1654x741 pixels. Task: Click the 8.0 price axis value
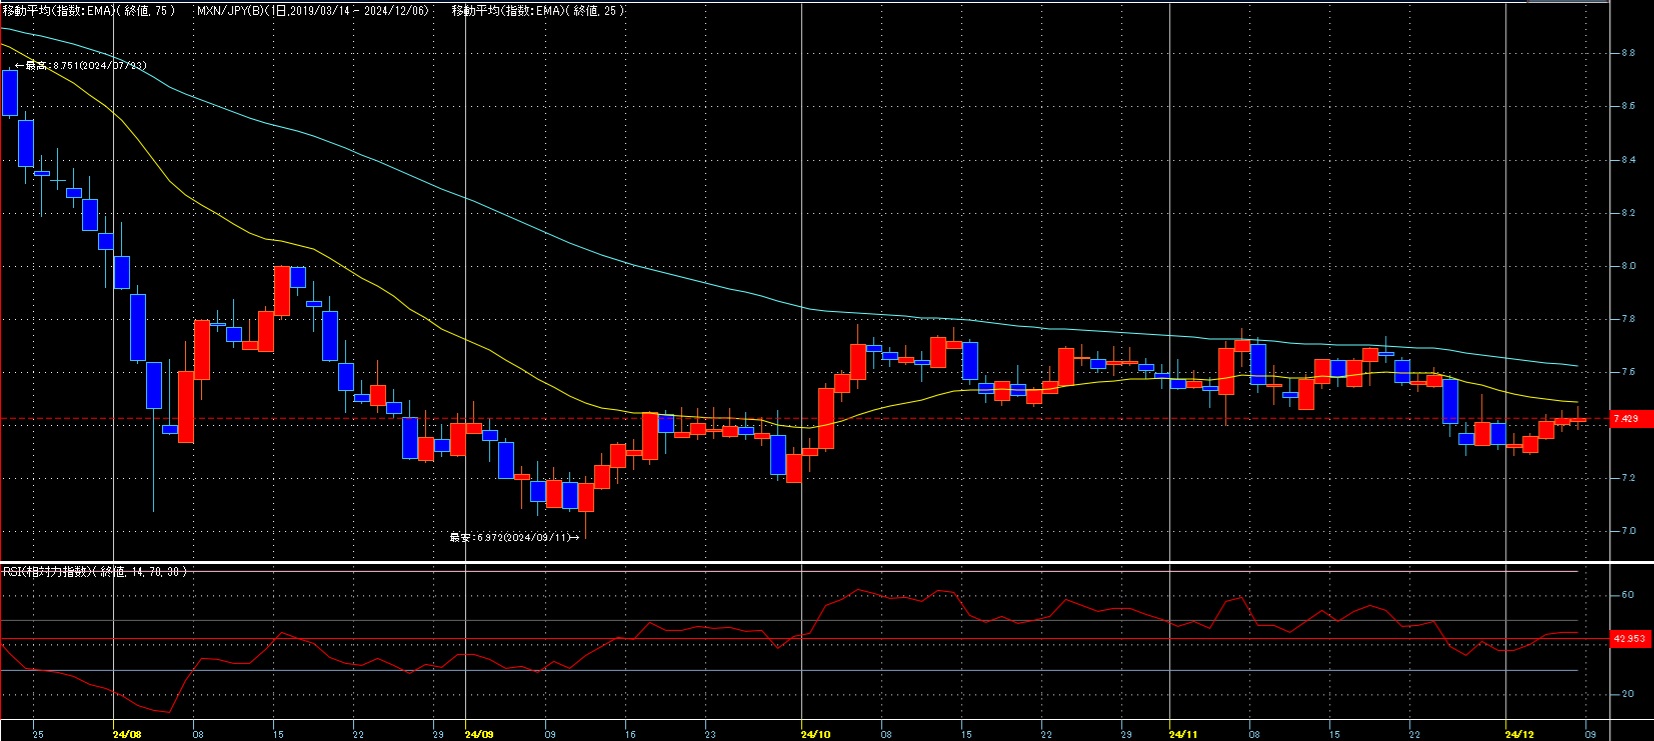(1628, 266)
